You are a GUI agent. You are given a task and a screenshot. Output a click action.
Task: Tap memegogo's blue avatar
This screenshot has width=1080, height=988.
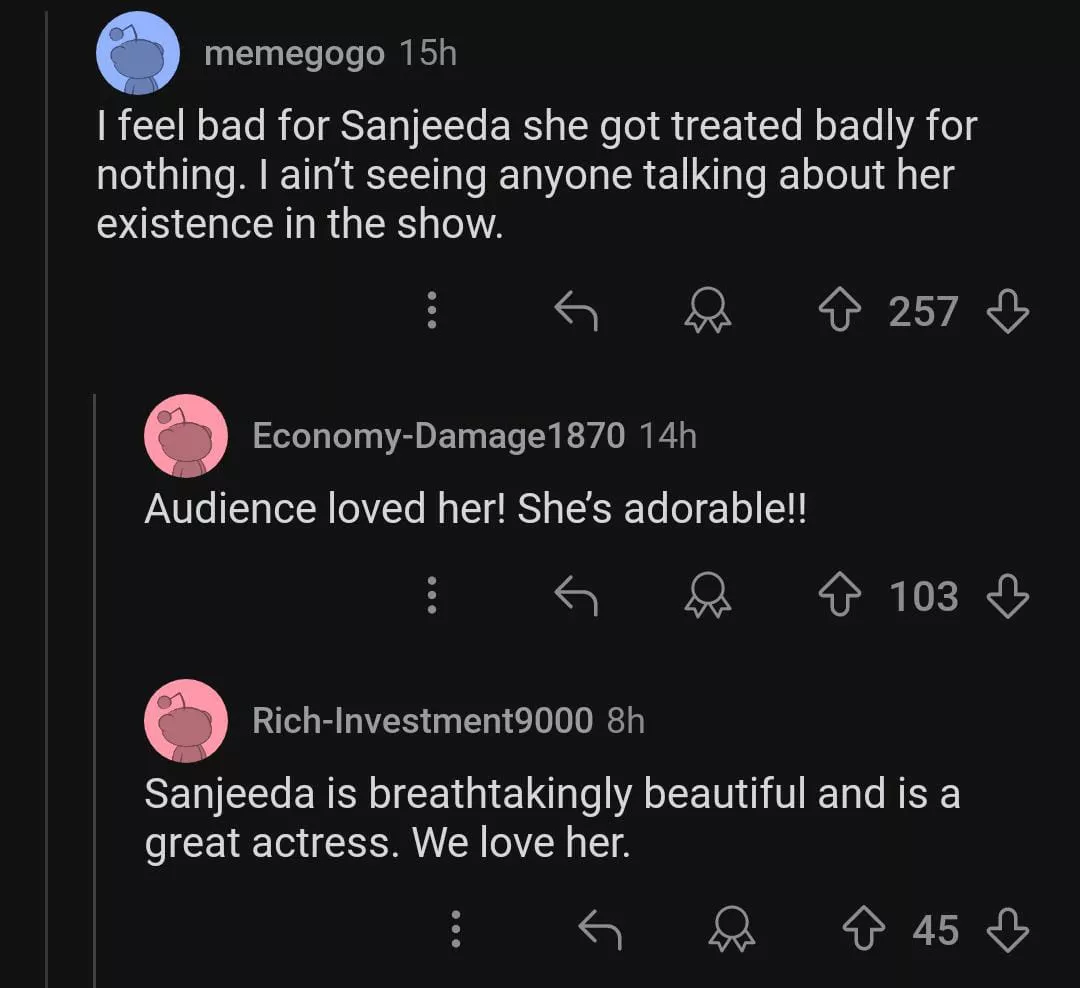click(x=138, y=53)
